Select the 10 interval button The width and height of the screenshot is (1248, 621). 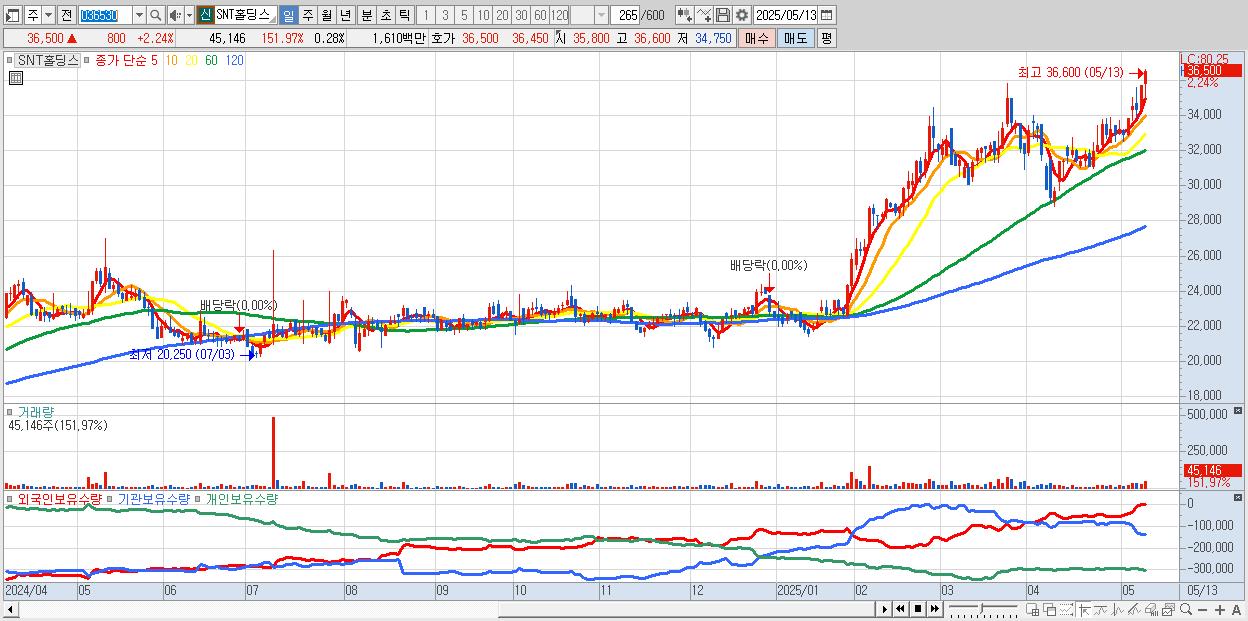click(x=483, y=15)
